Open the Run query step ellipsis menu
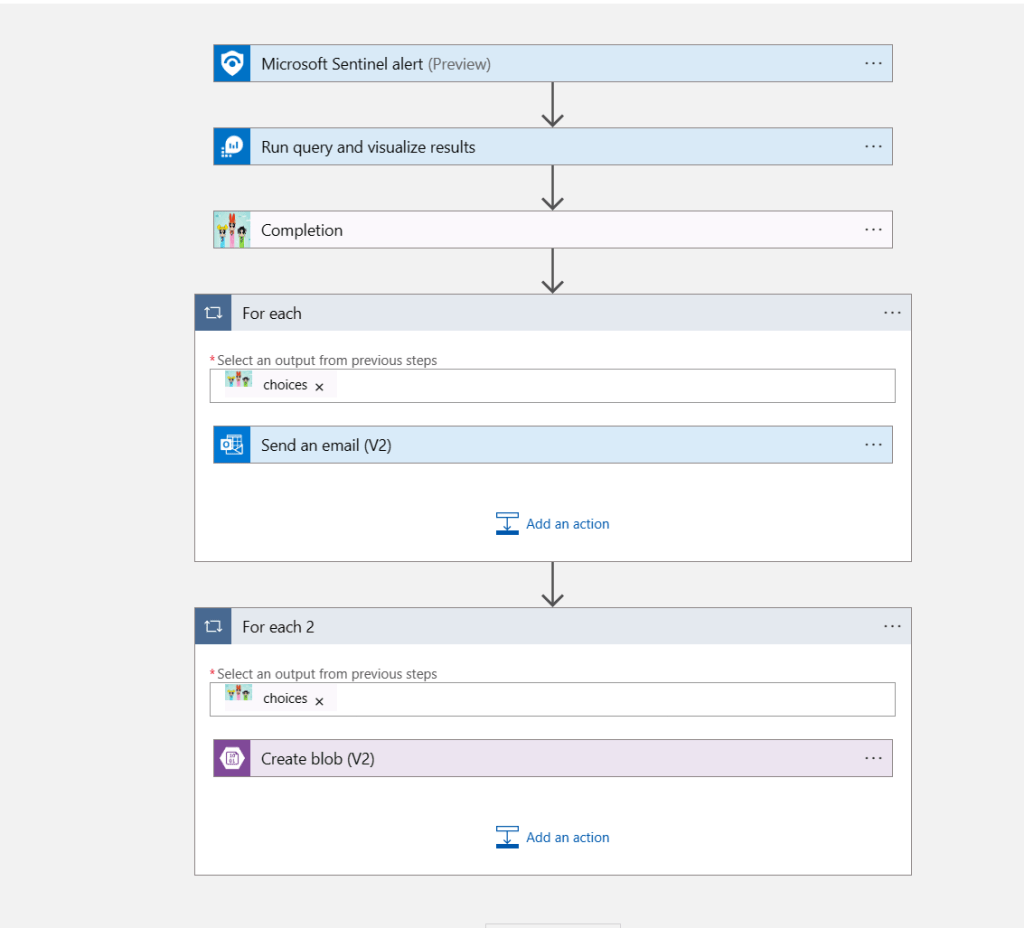1024x928 pixels. click(x=873, y=147)
